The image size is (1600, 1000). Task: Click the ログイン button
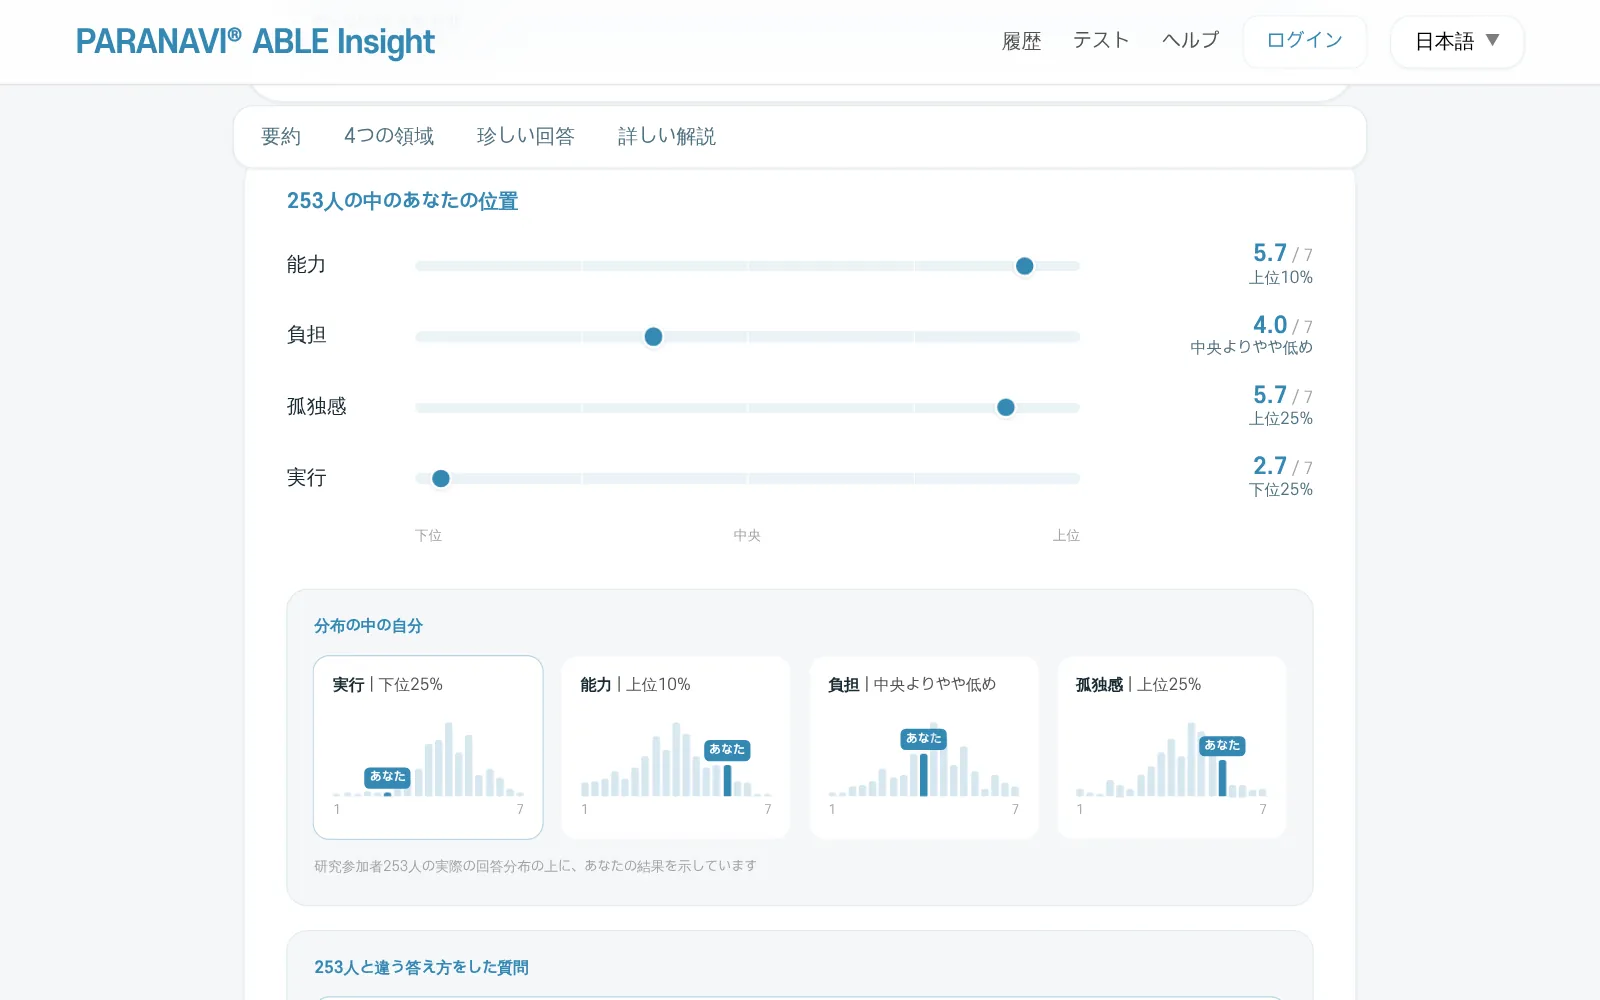(1304, 41)
